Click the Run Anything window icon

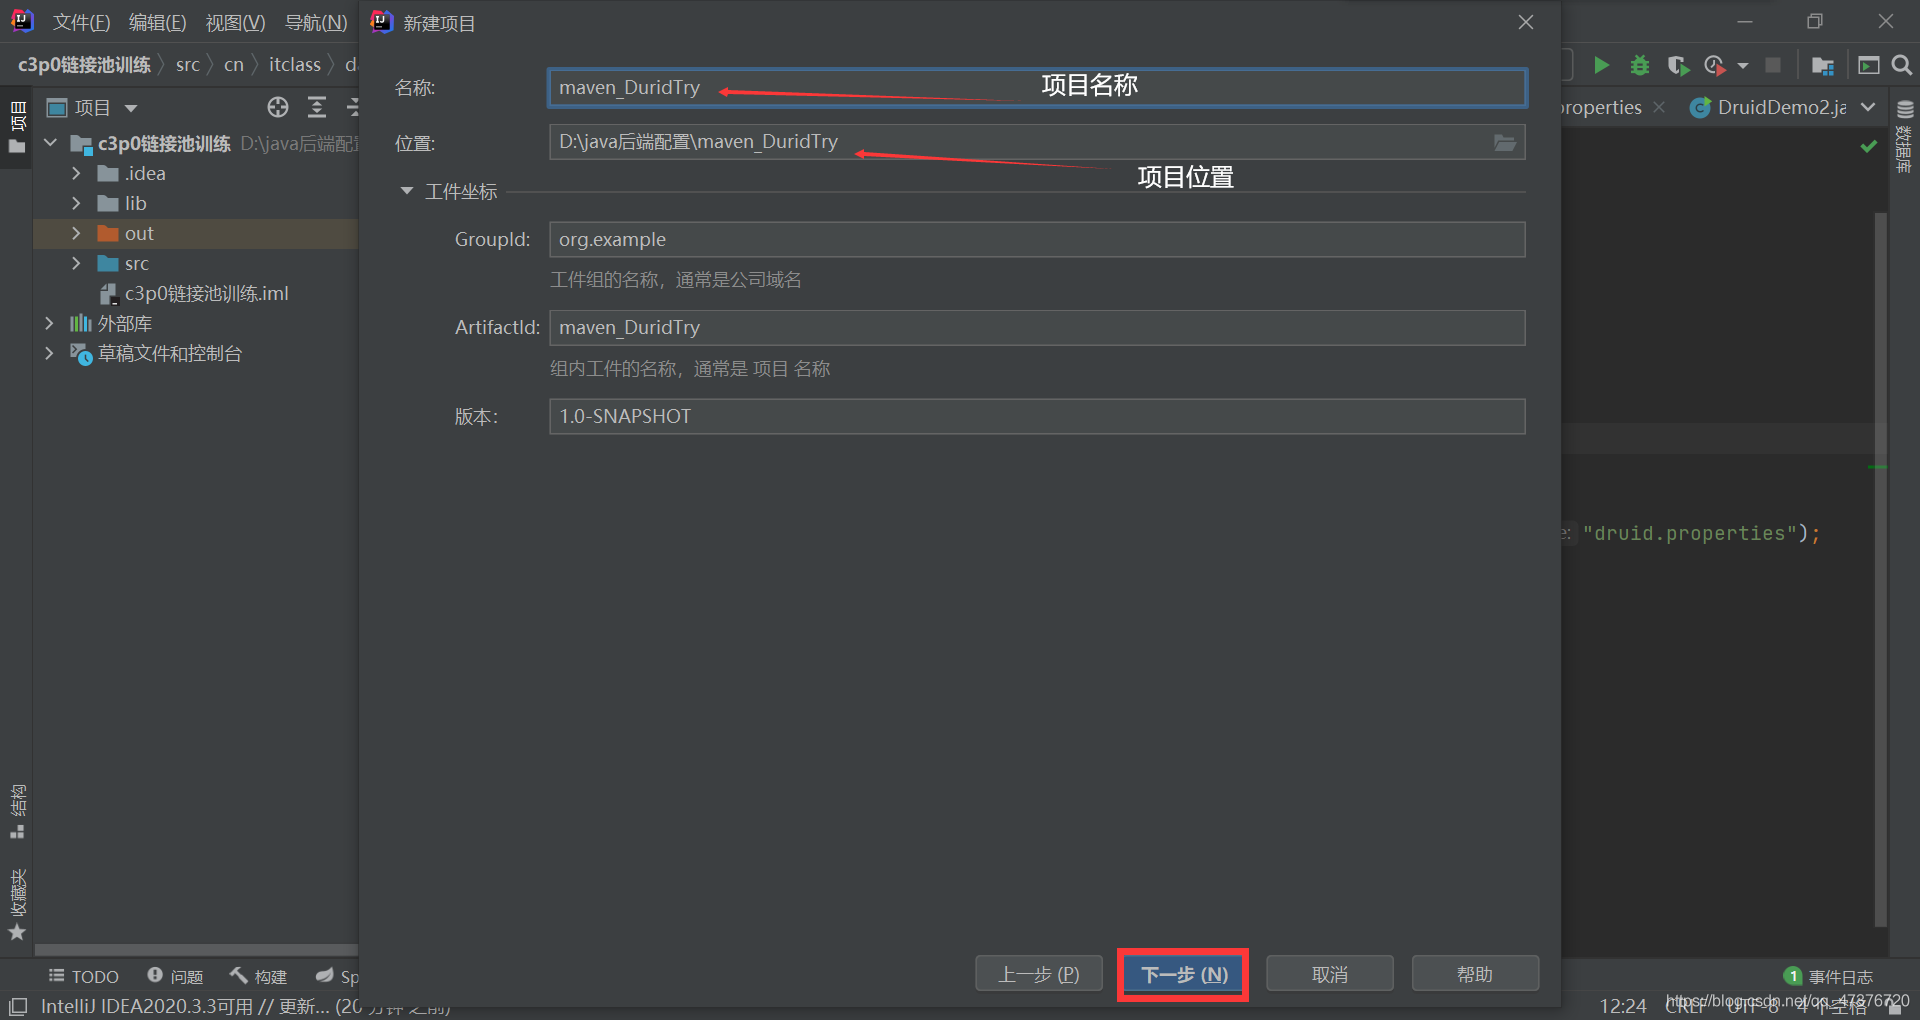pyautogui.click(x=1868, y=65)
